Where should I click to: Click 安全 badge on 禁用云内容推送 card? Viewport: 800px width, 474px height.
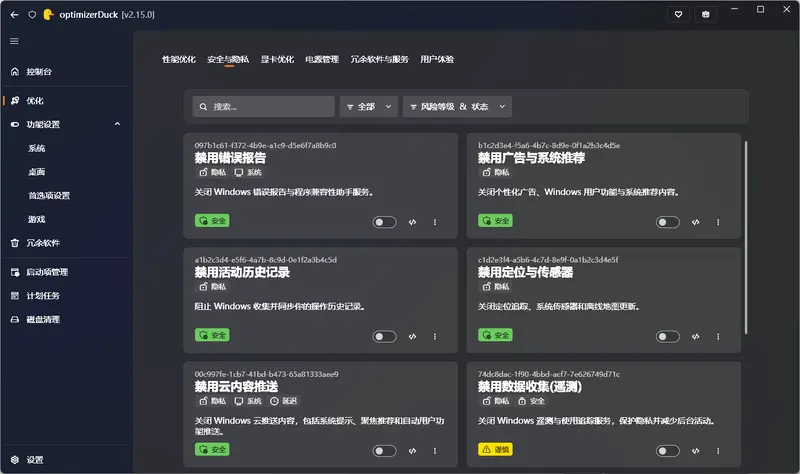pos(212,449)
